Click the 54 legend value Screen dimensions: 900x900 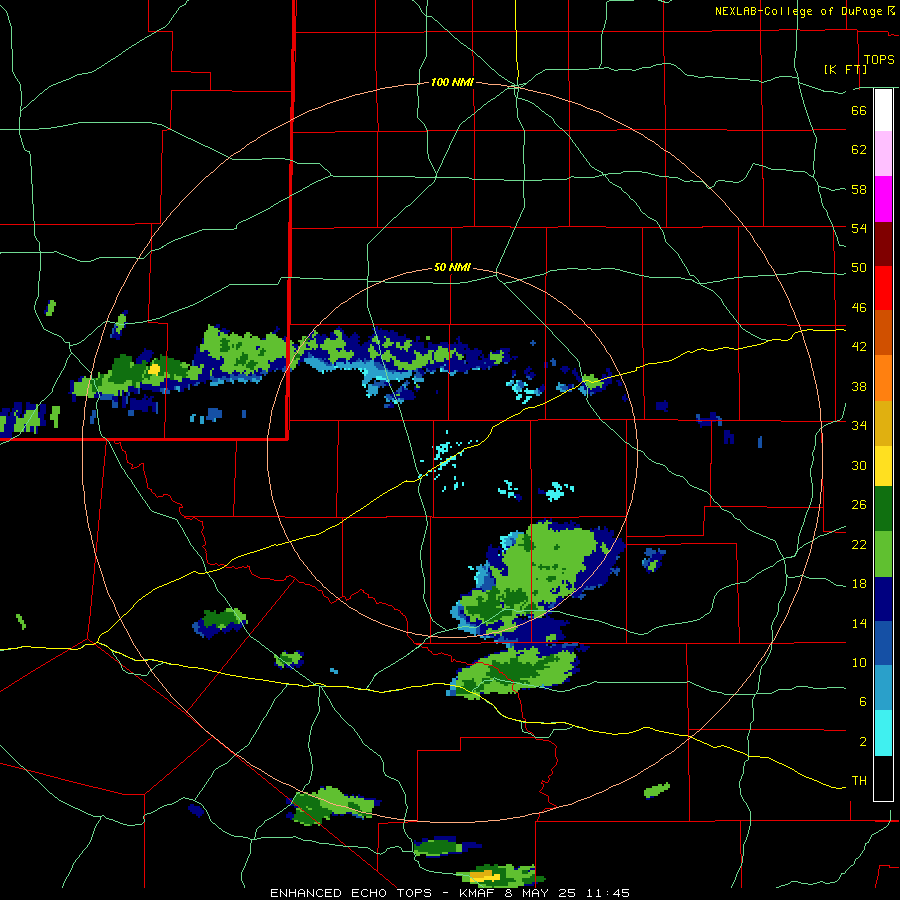[859, 228]
